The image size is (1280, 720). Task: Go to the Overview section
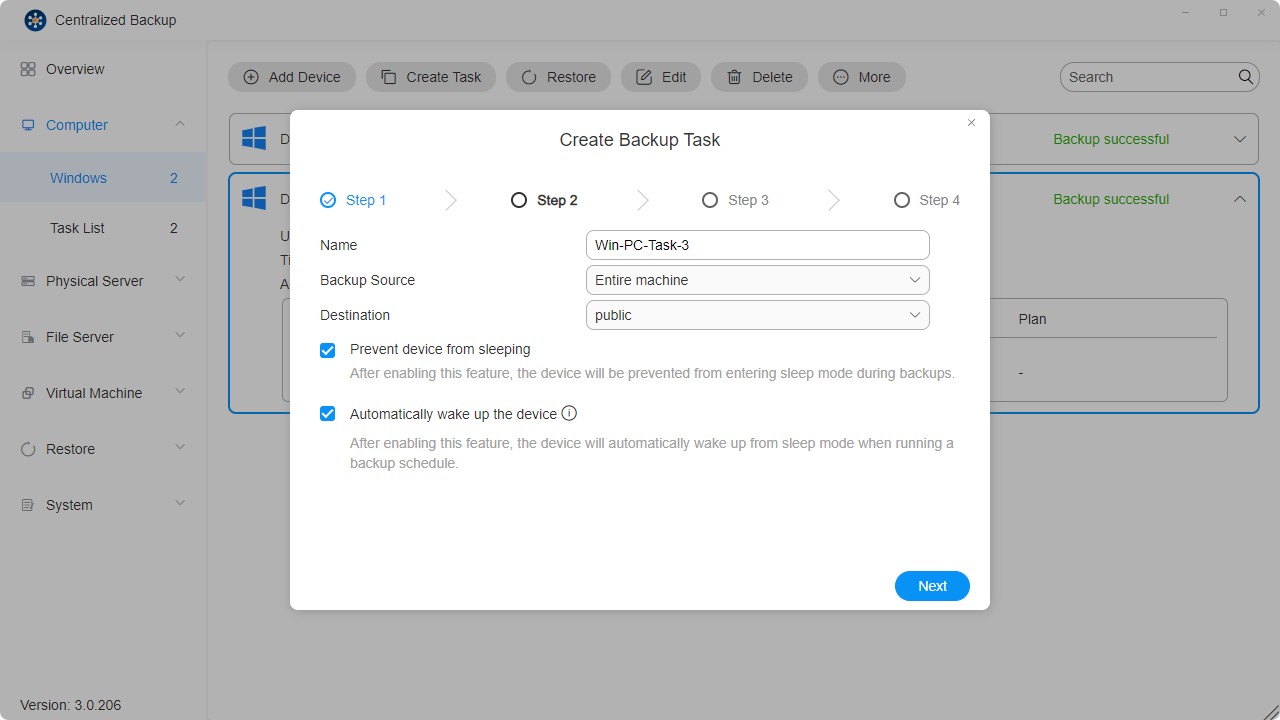(75, 69)
